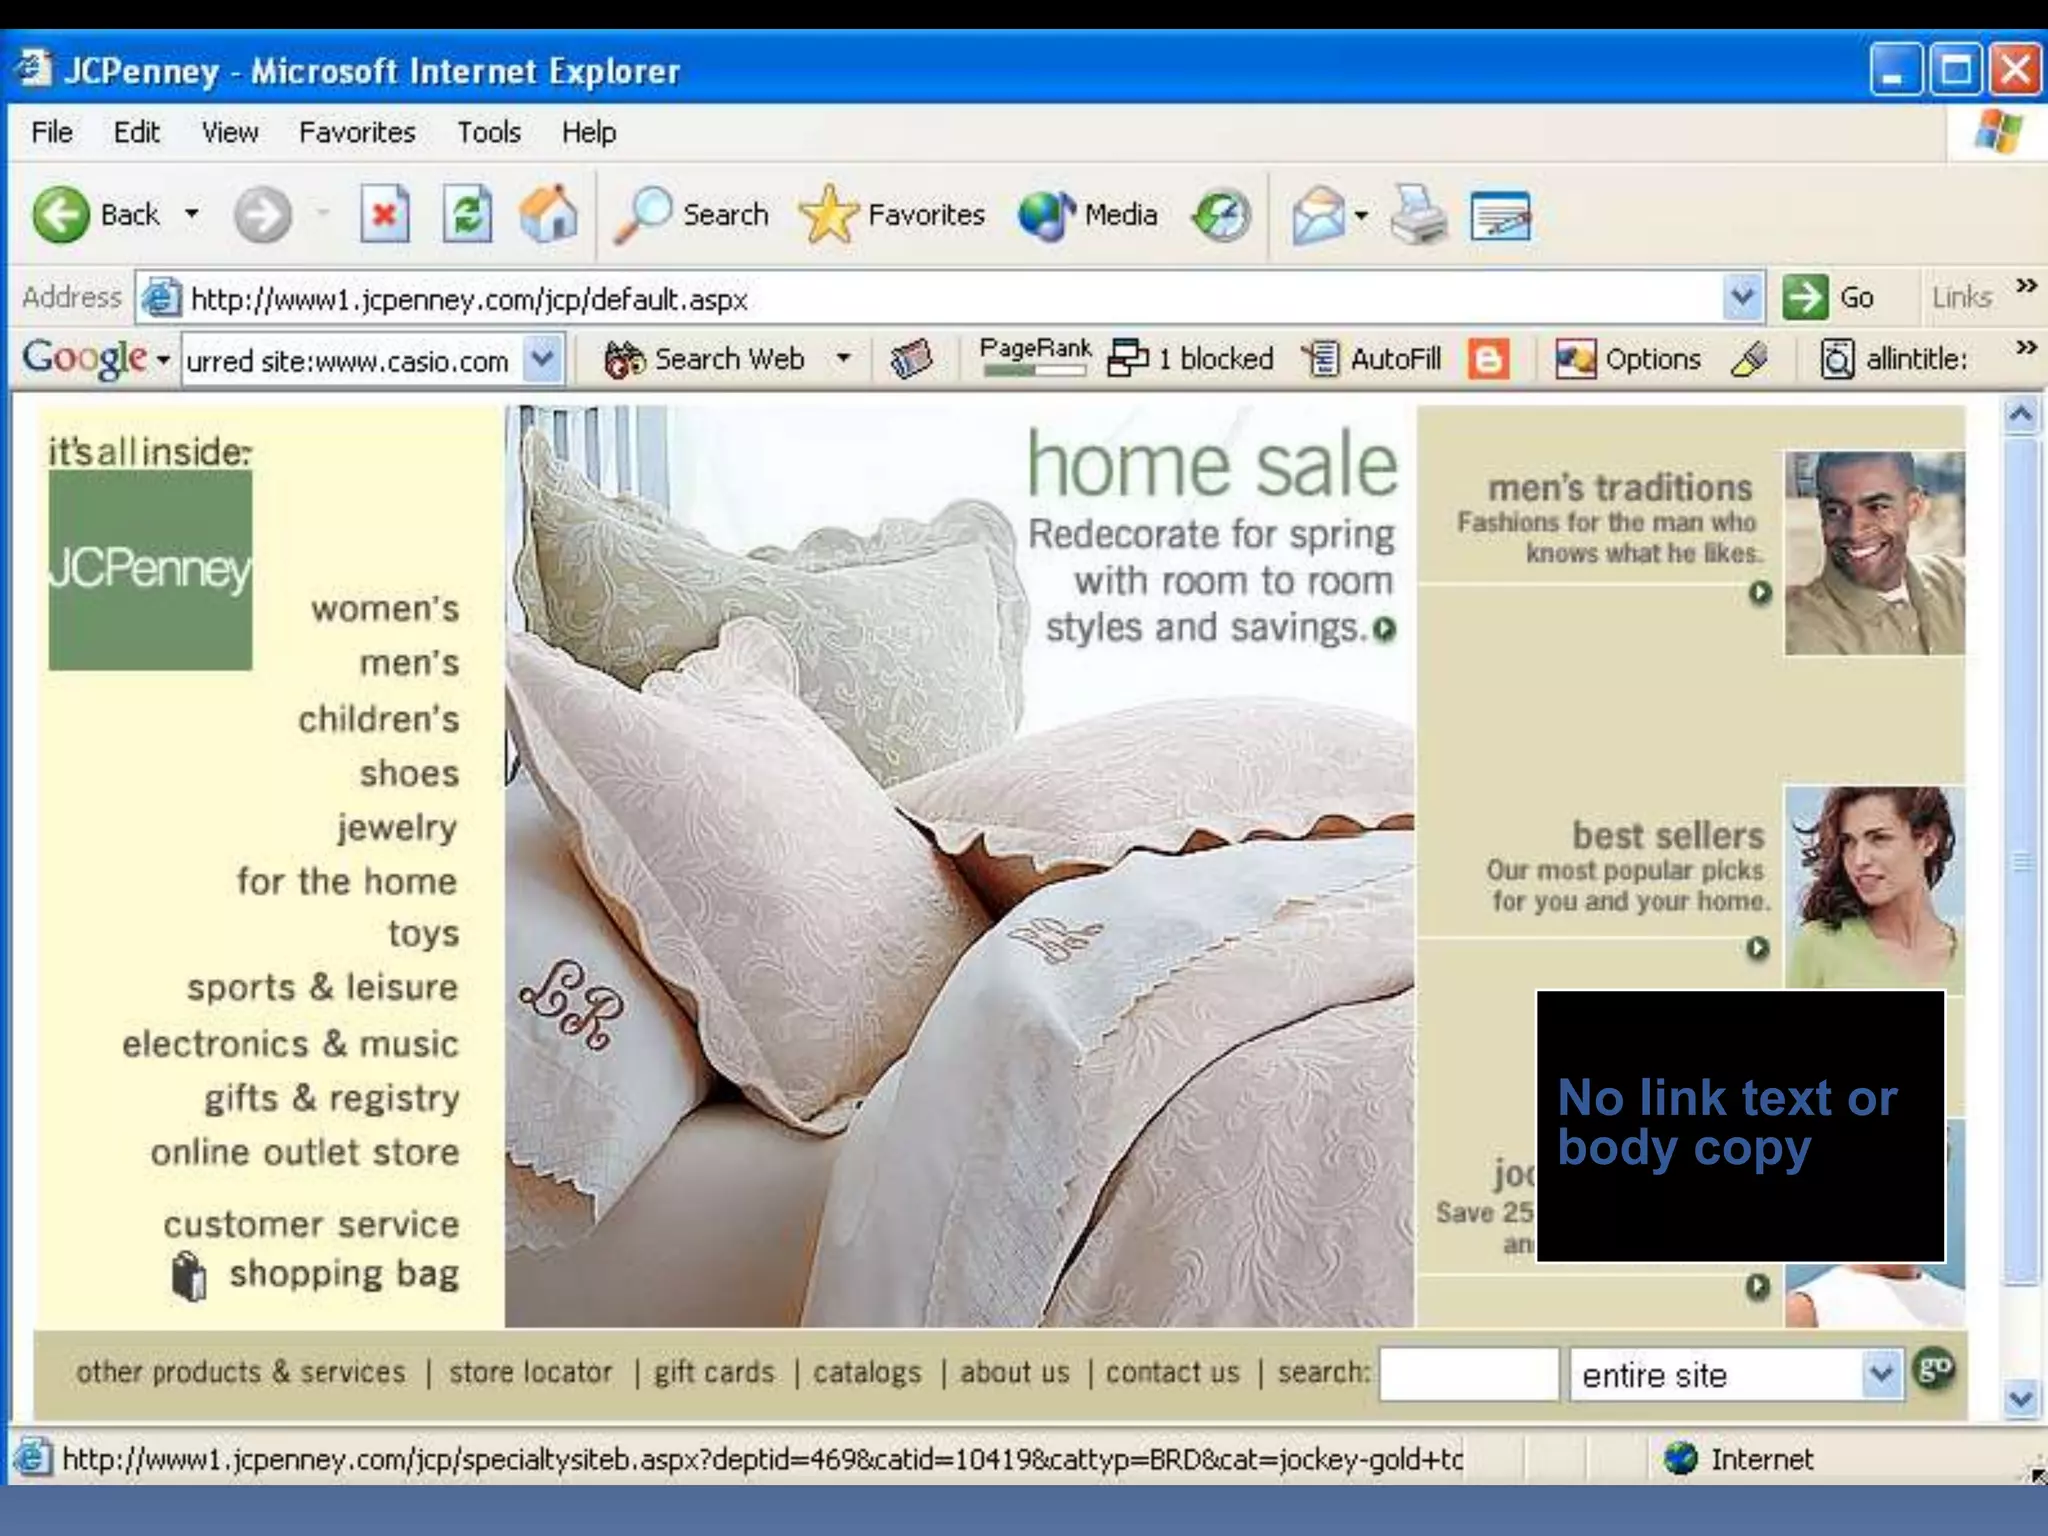Click the Print icon
The height and width of the screenshot is (1536, 2048).
pos(1418,215)
